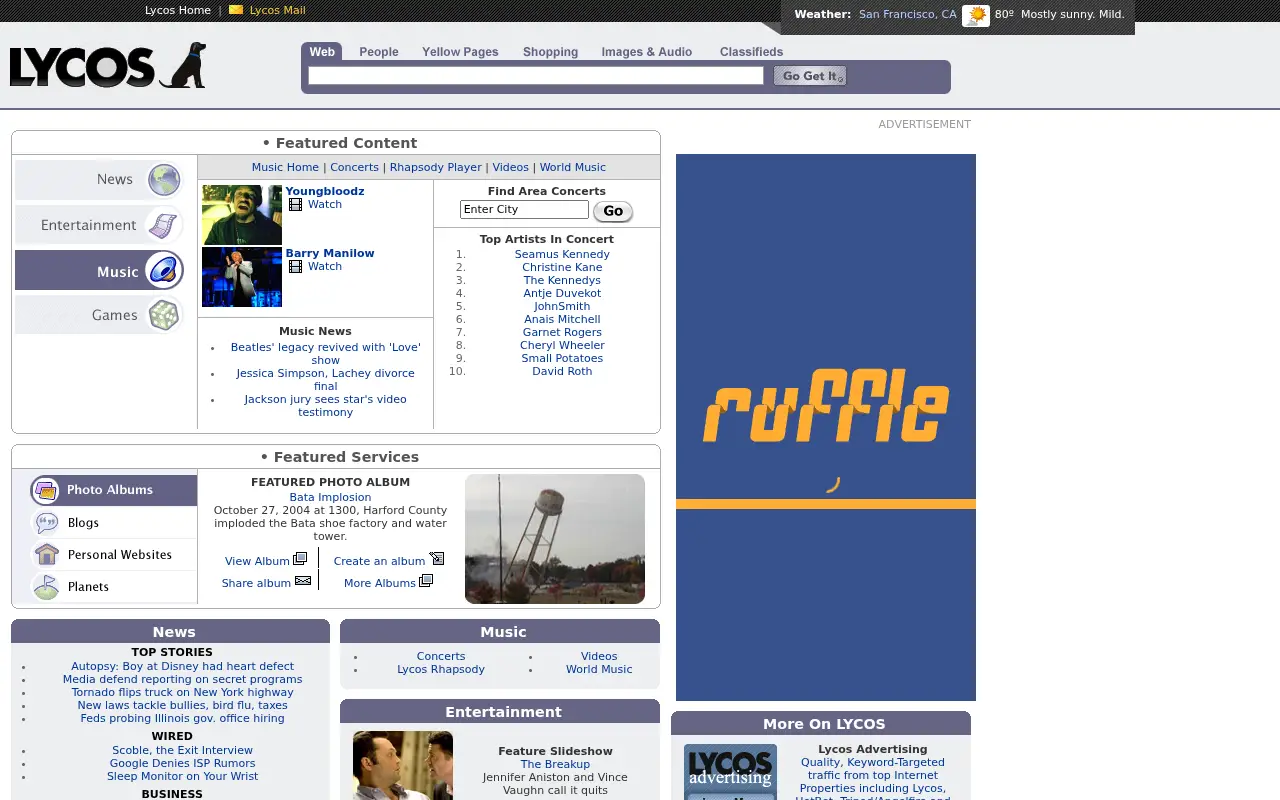This screenshot has height=800, width=1280.
Task: Open The Breakup slideshow link
Action: click(555, 764)
